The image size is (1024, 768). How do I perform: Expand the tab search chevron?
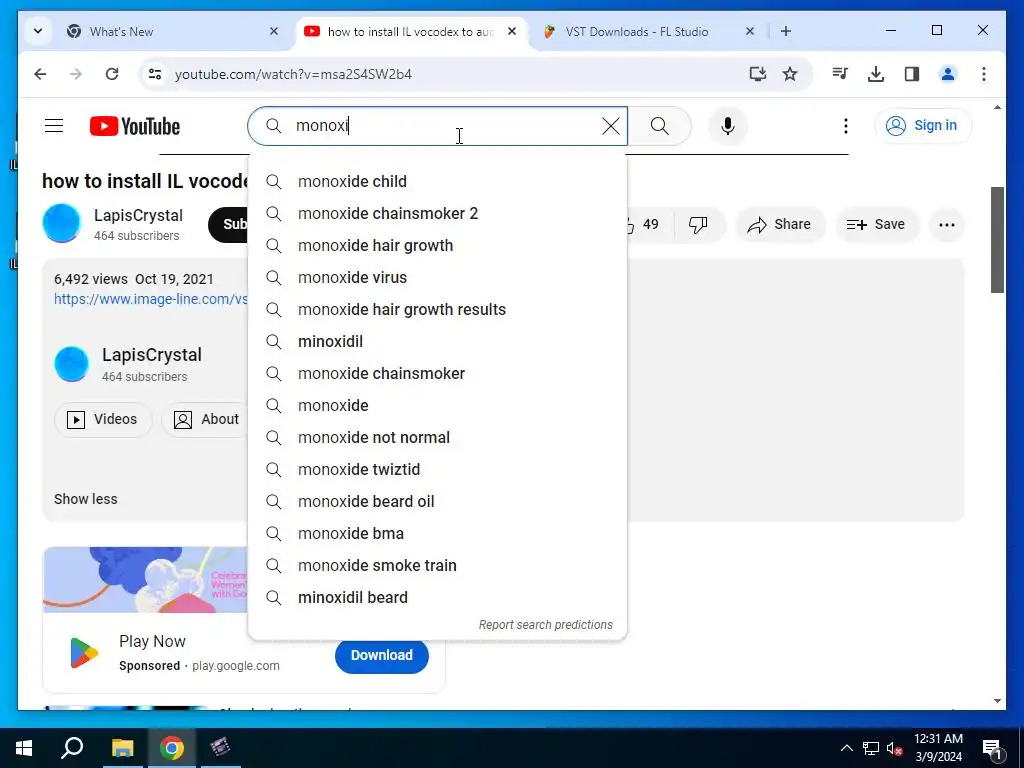coord(38,31)
